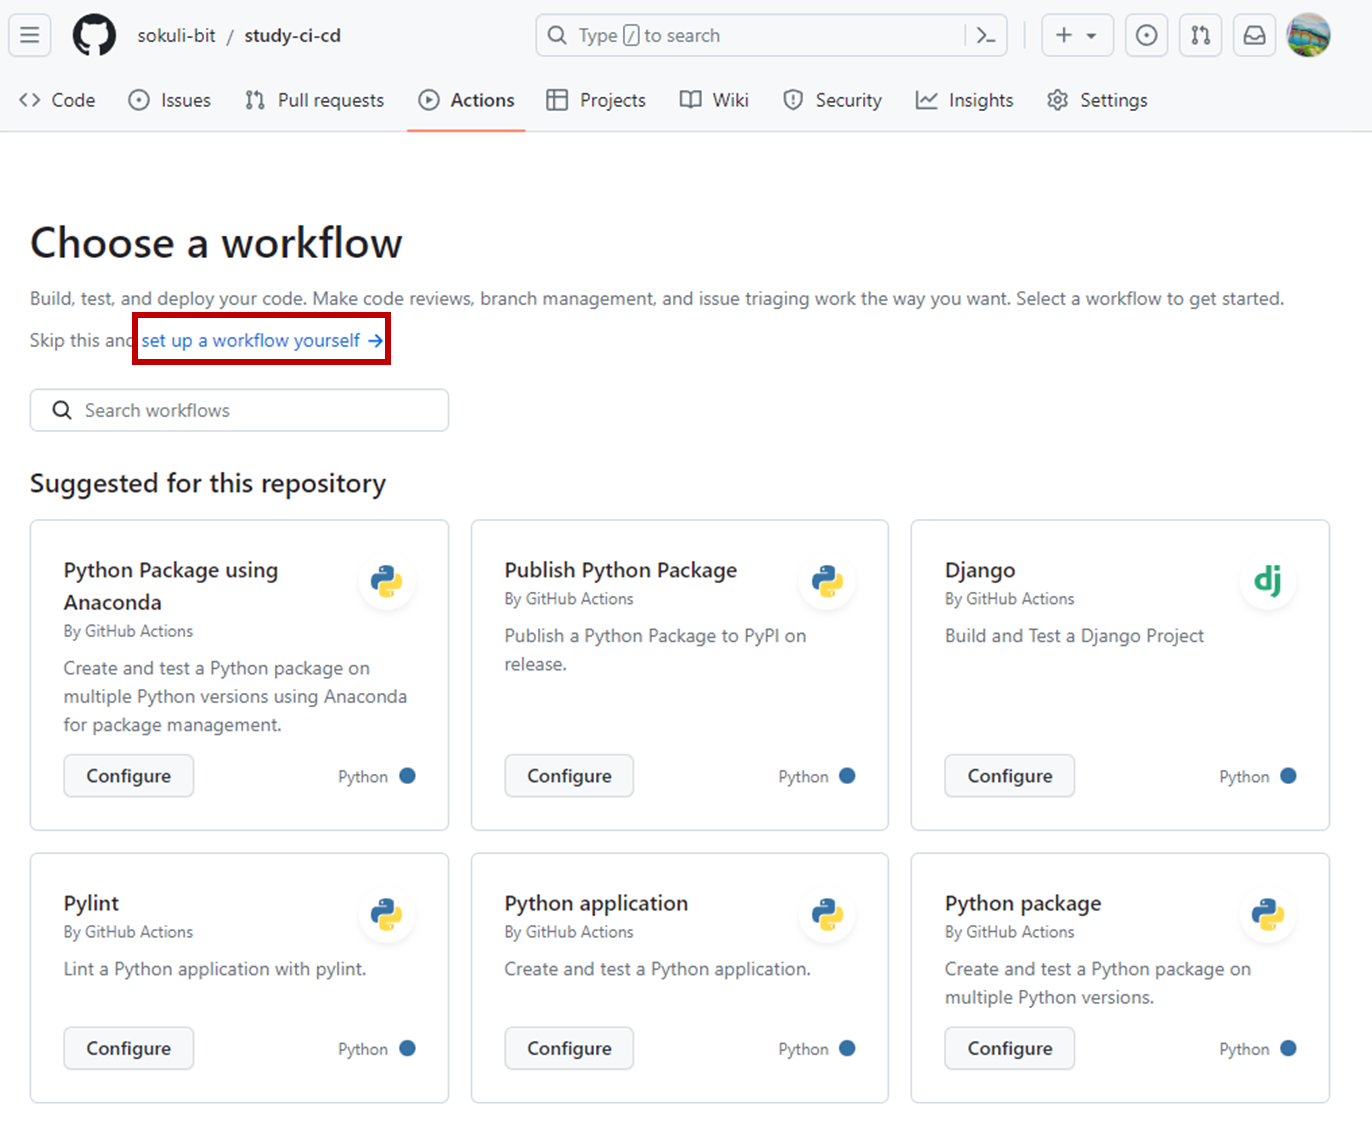
Task: Click the Projects tab table icon
Action: click(557, 100)
